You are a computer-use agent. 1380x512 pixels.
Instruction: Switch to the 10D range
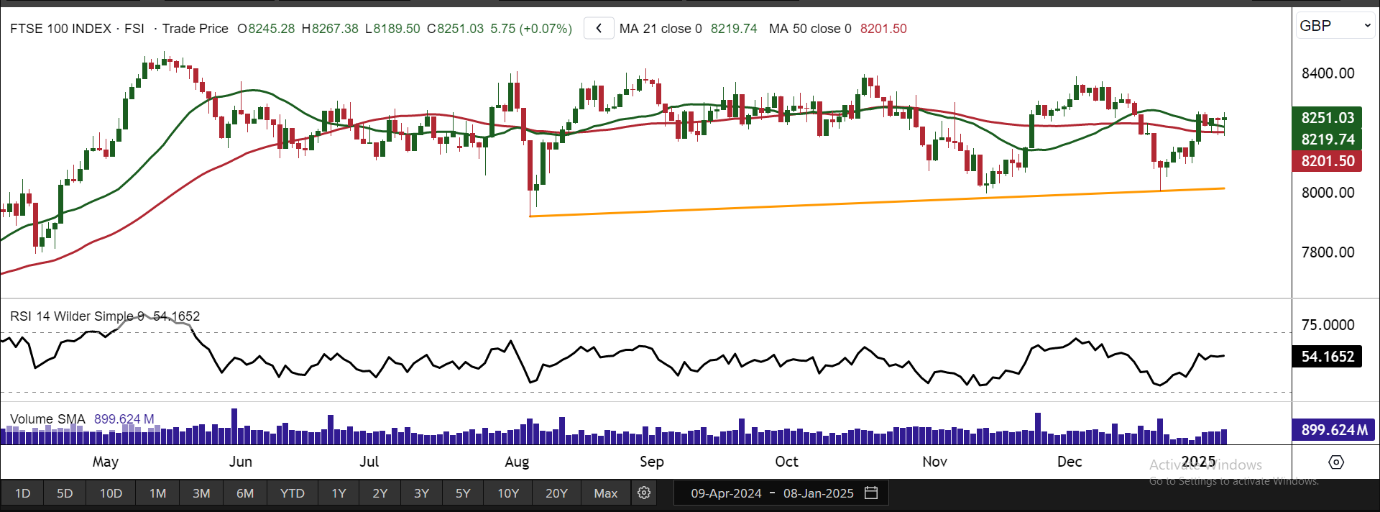tap(110, 493)
